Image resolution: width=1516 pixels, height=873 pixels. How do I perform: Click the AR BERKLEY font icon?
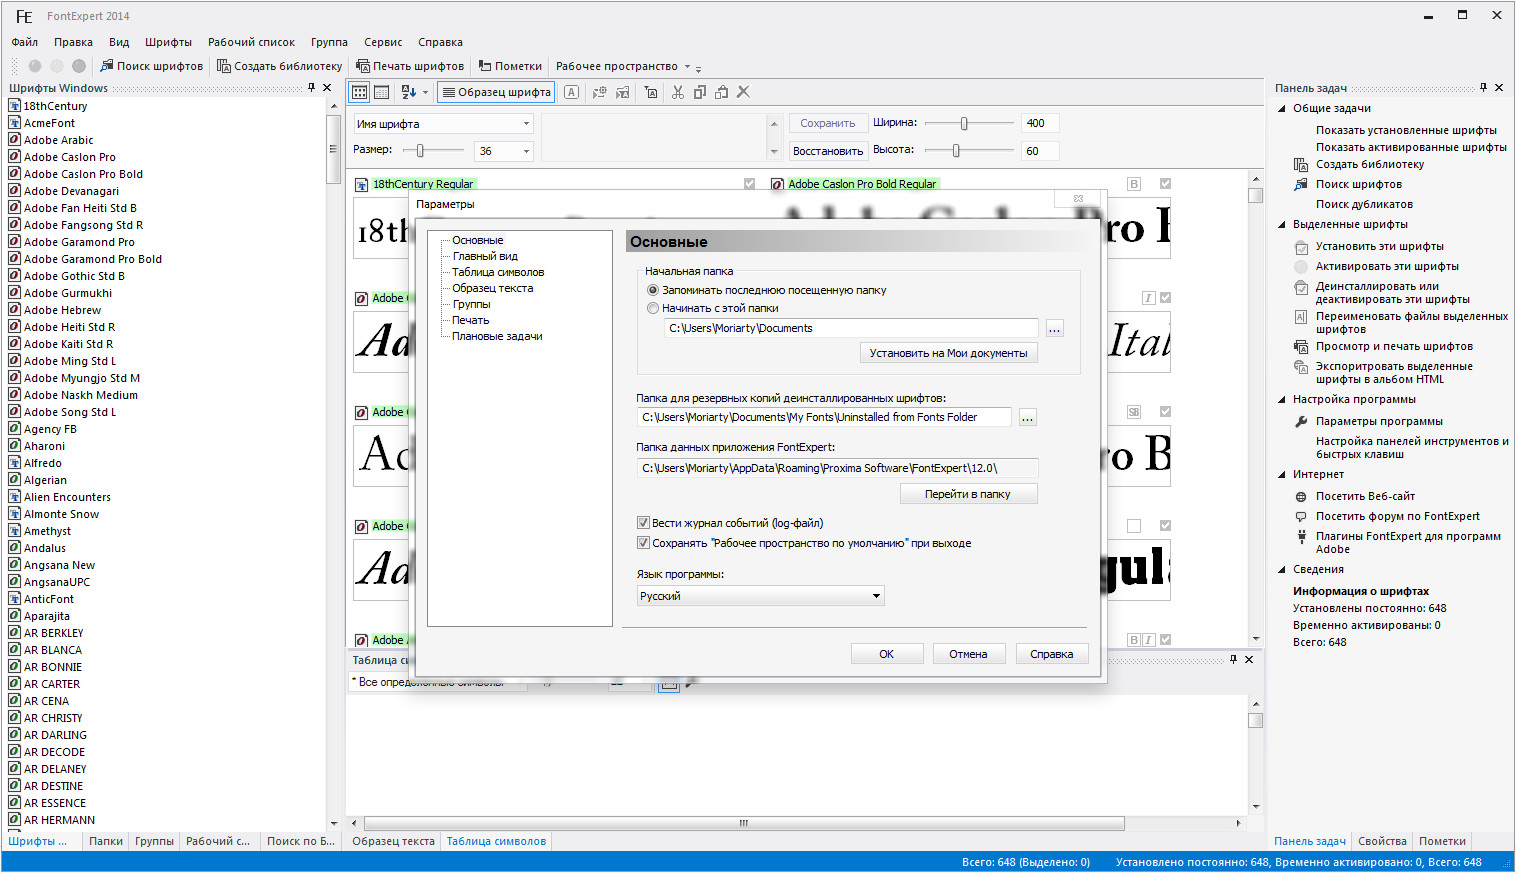[x=15, y=633]
